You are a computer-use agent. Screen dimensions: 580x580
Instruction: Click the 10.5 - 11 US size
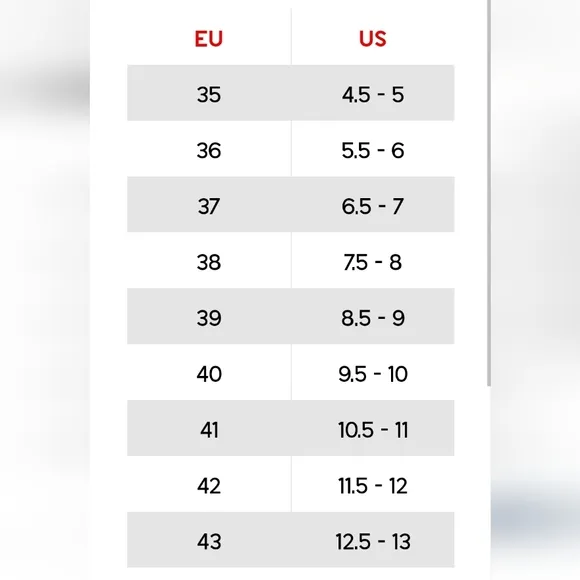[x=373, y=430]
